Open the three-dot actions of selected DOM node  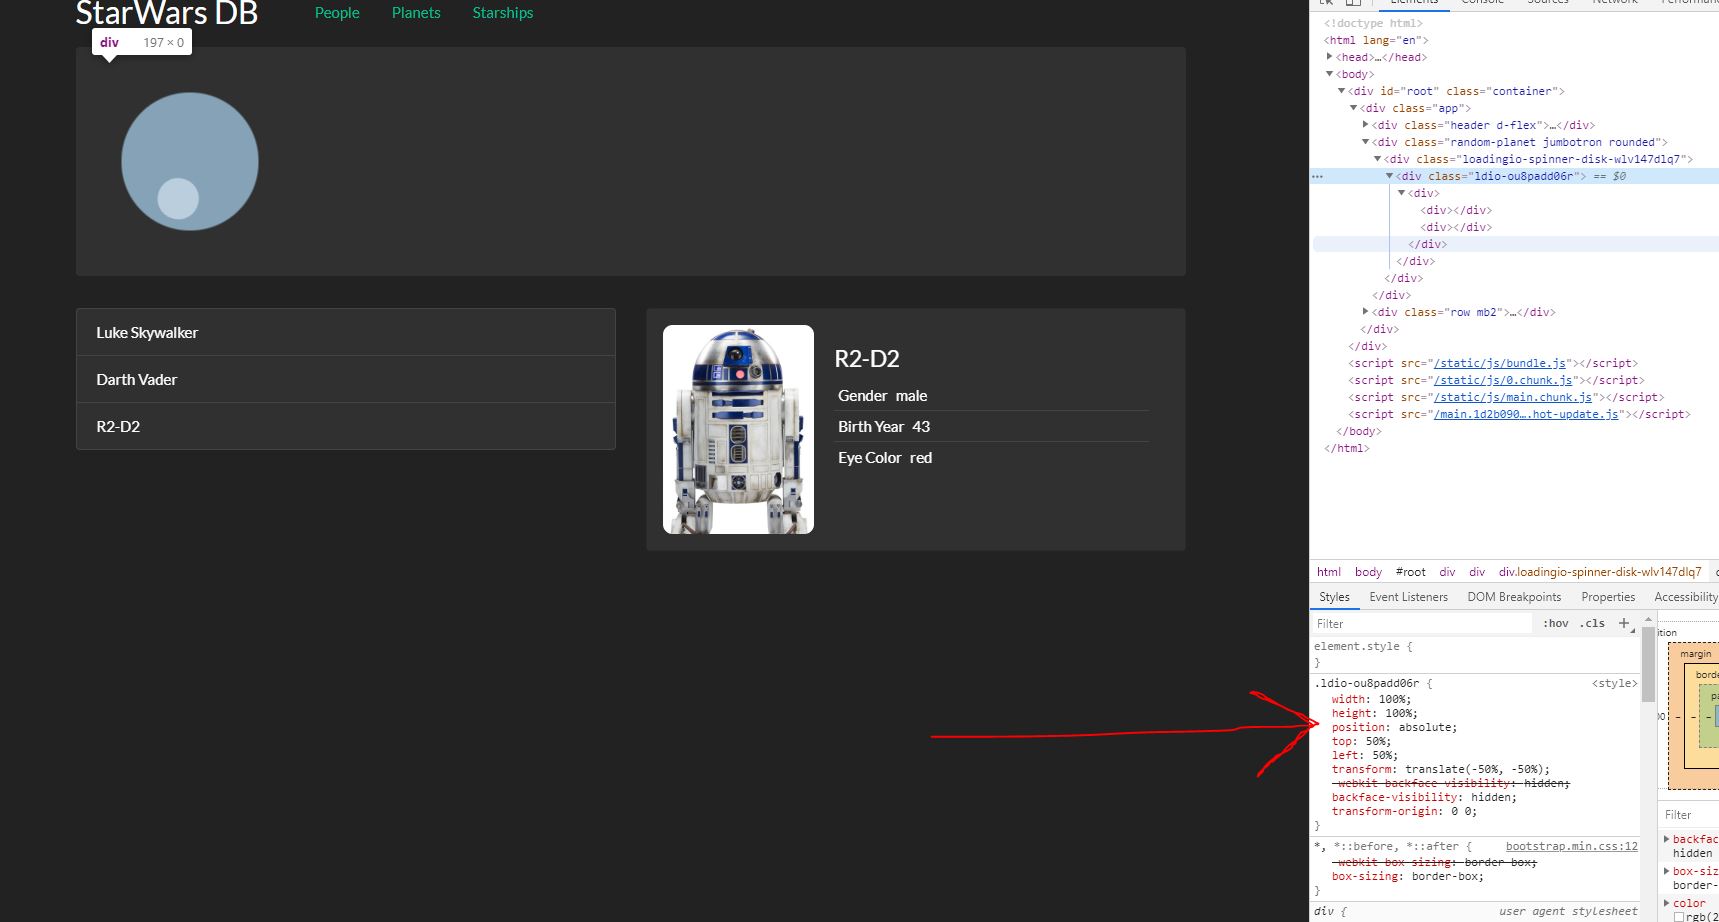[x=1318, y=176]
